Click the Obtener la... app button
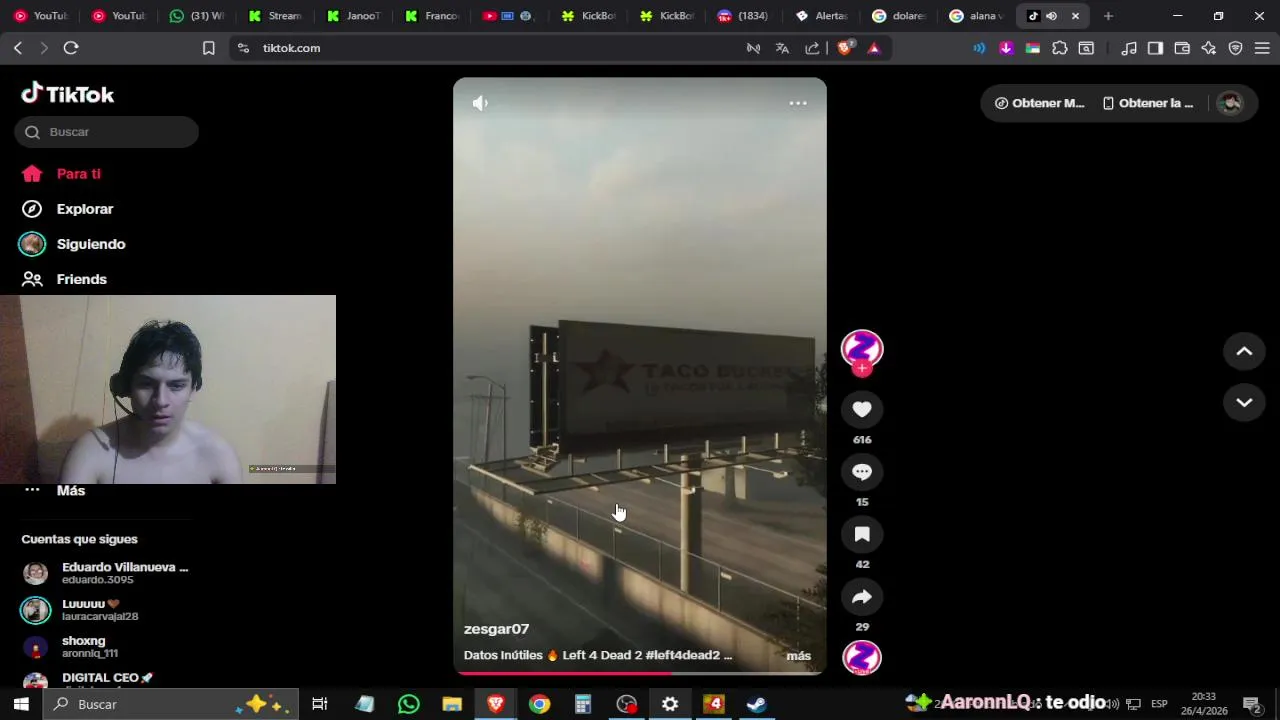Screen dimensions: 1280x720 [x=1147, y=103]
